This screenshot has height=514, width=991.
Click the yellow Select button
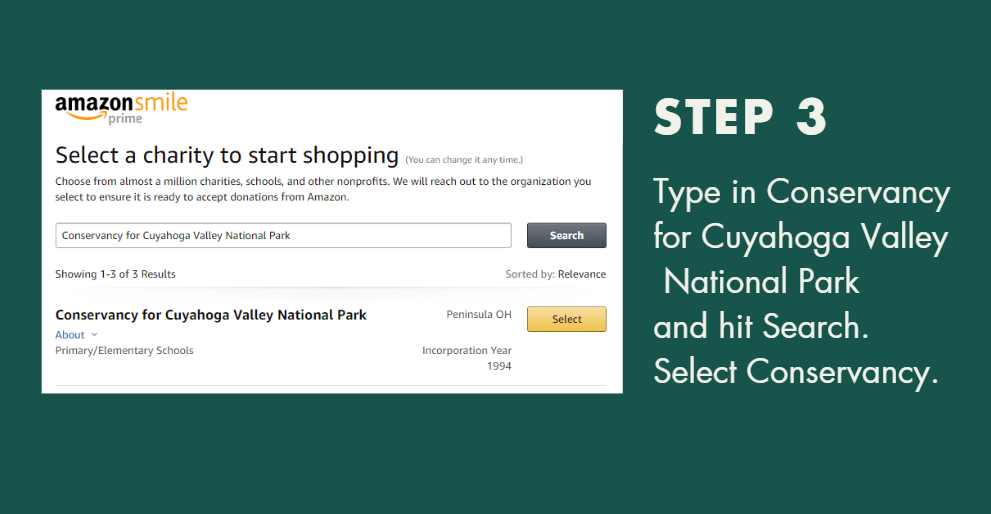tap(566, 319)
